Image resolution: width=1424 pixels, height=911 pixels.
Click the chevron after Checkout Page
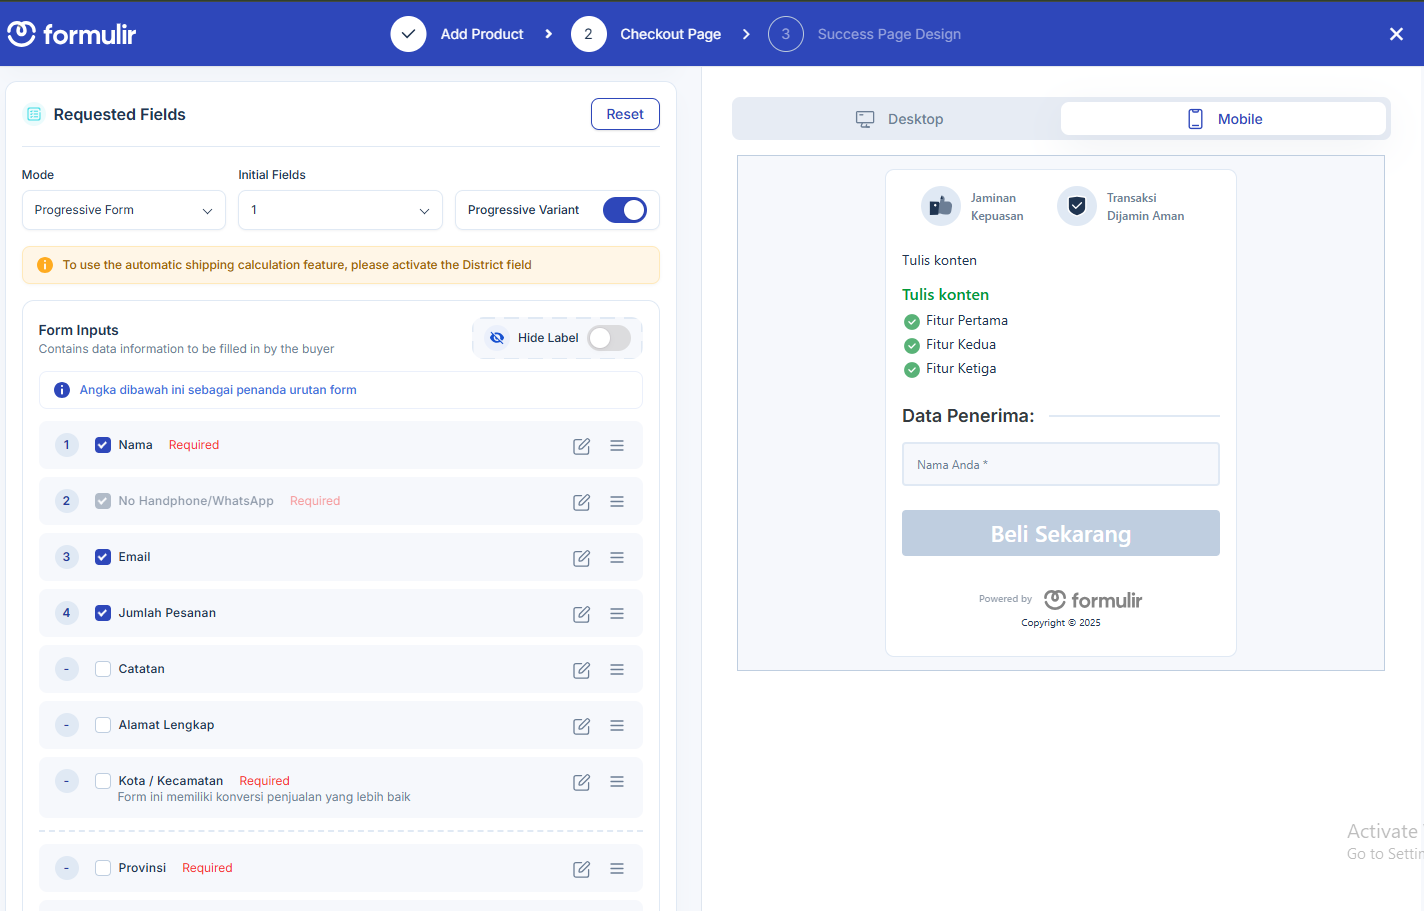point(746,34)
